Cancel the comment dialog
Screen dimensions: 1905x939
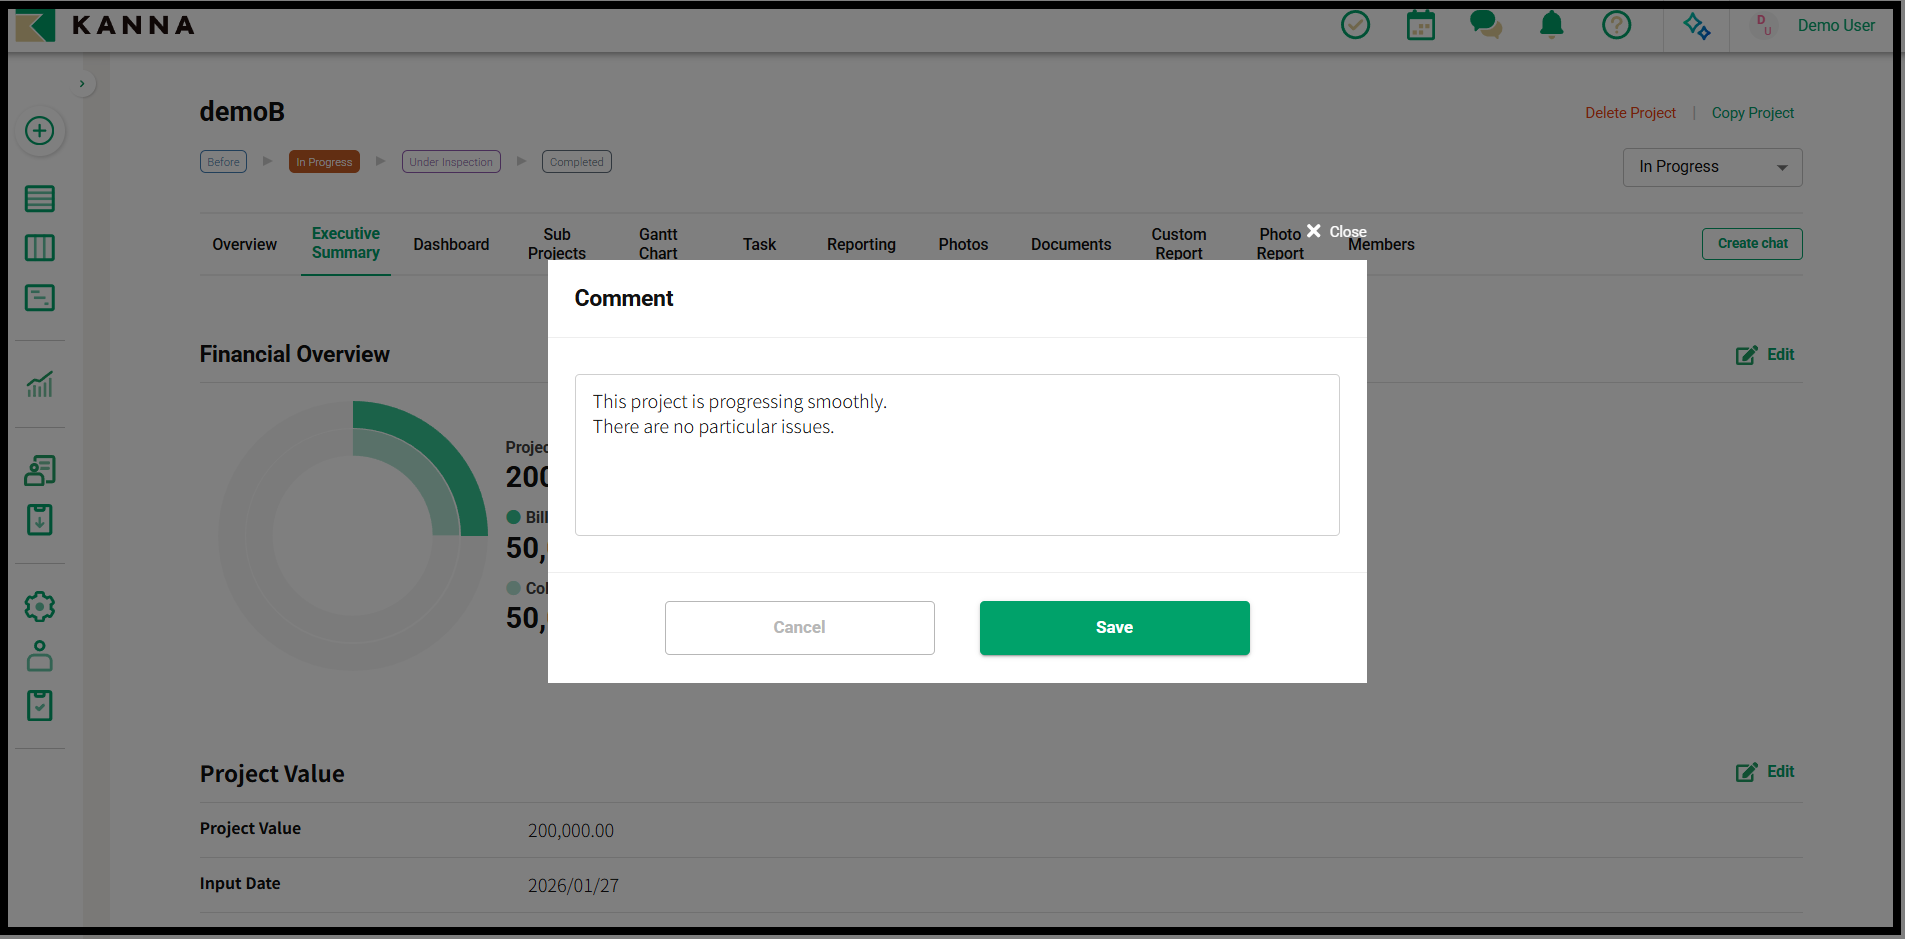799,628
